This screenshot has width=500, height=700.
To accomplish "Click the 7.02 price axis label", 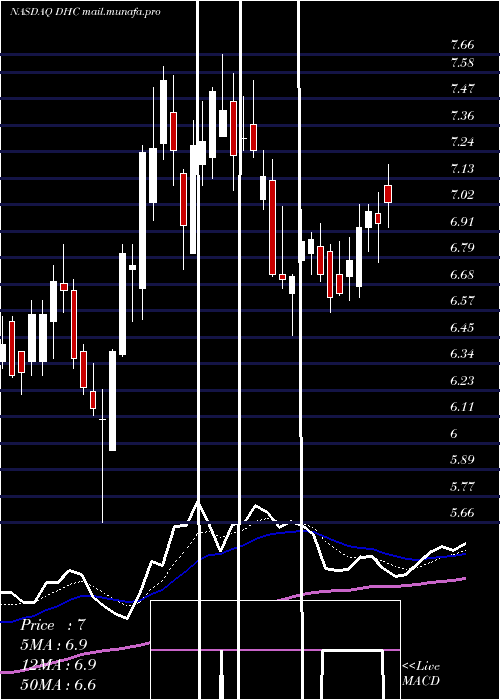I will pyautogui.click(x=462, y=195).
